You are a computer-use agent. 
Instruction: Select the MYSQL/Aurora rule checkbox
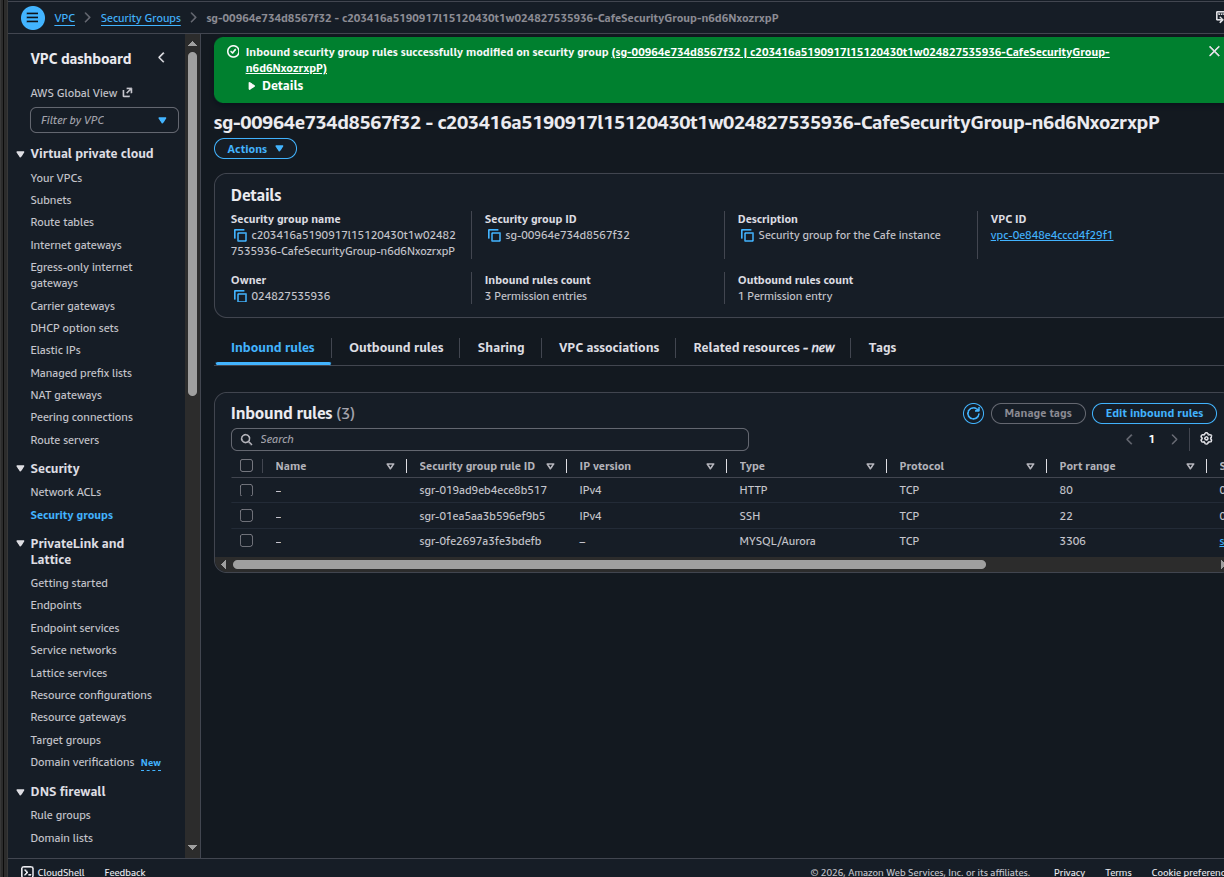point(246,541)
